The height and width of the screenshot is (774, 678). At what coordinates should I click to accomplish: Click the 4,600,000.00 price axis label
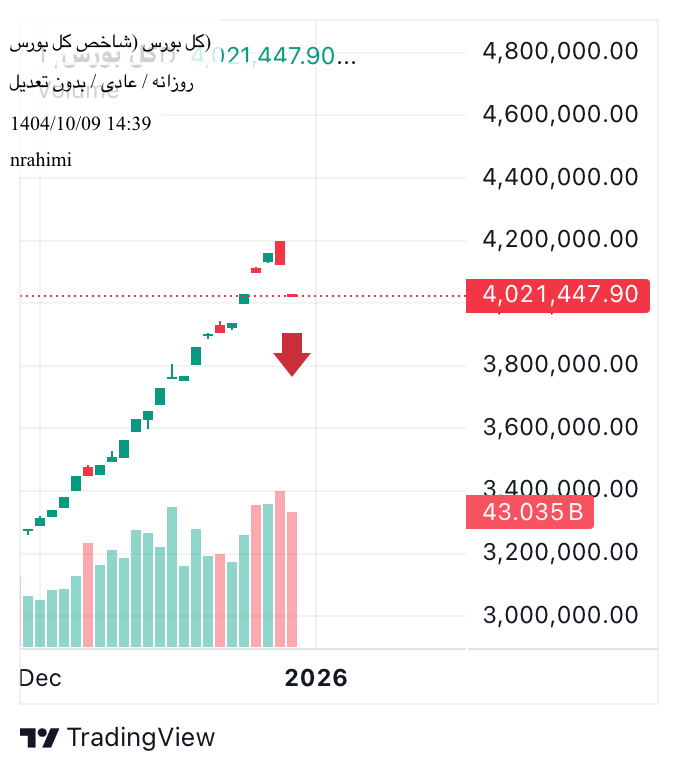click(560, 114)
